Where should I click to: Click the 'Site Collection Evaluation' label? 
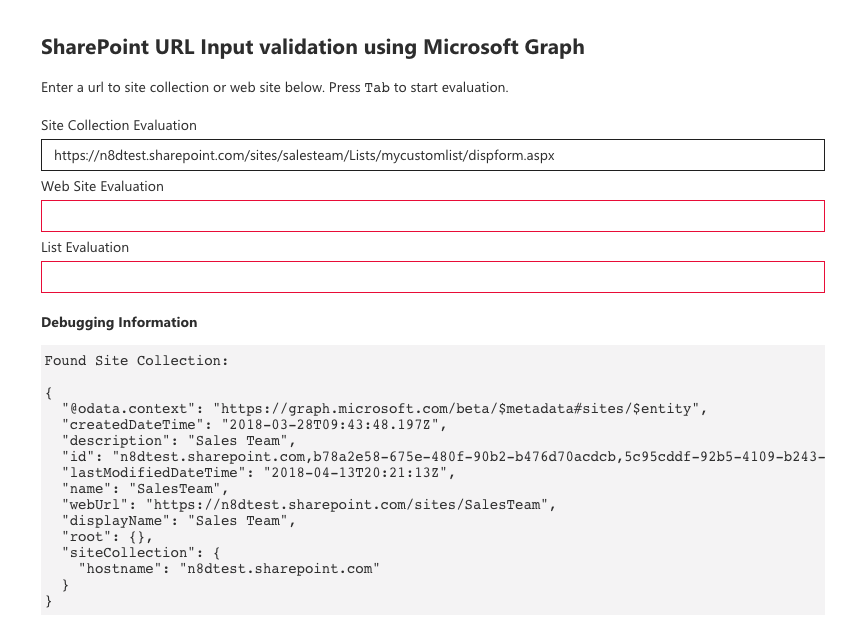[119, 125]
